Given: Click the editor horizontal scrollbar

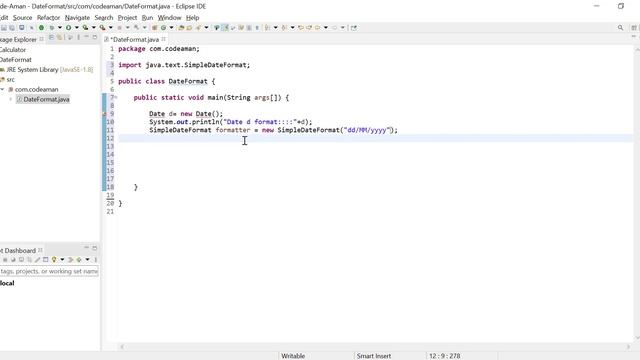Looking at the screenshot, I should pyautogui.click(x=375, y=347).
